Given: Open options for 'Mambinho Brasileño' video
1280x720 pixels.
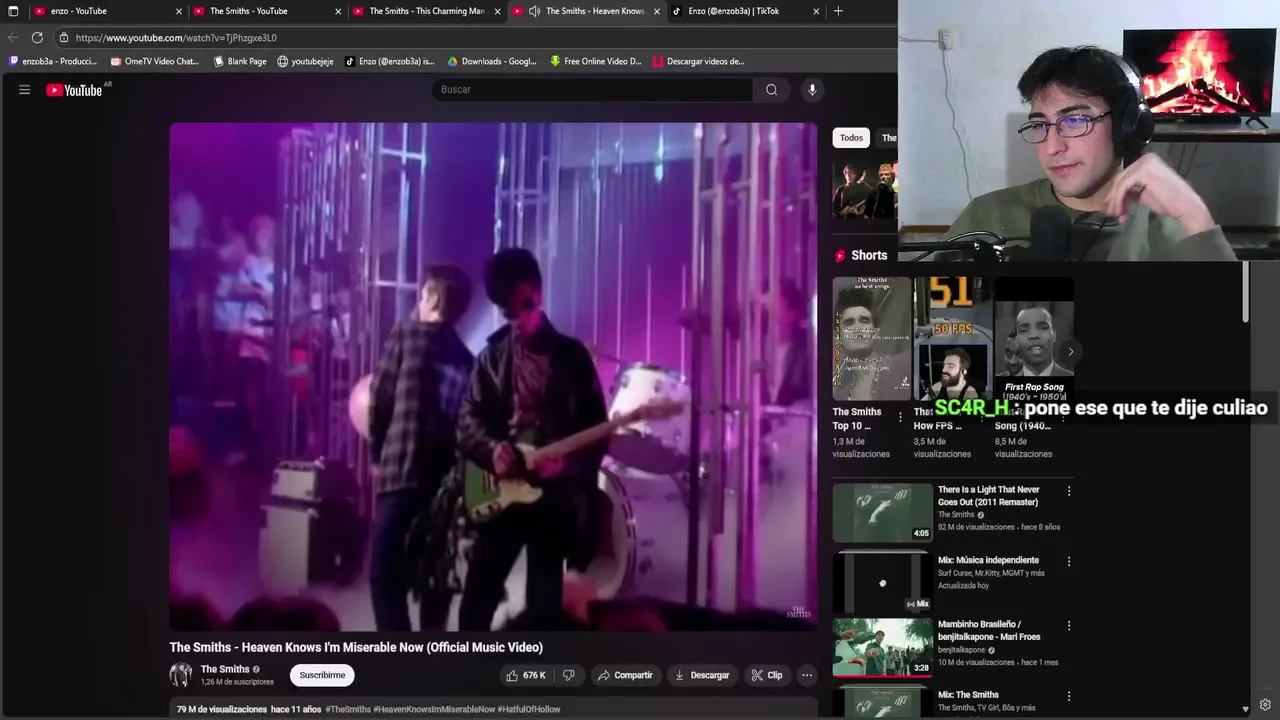Looking at the screenshot, I should 1068,625.
